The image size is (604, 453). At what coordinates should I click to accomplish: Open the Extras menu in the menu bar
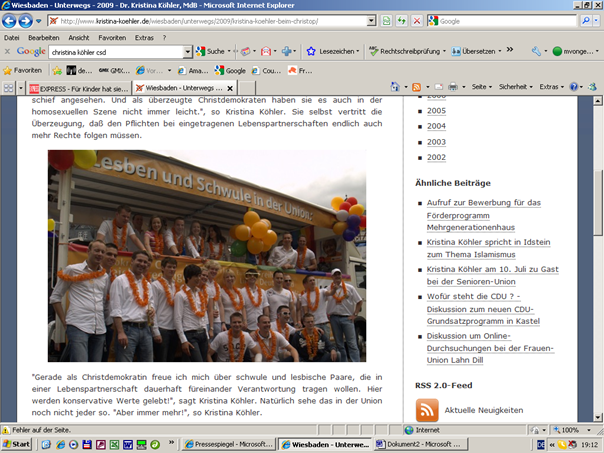click(x=144, y=38)
